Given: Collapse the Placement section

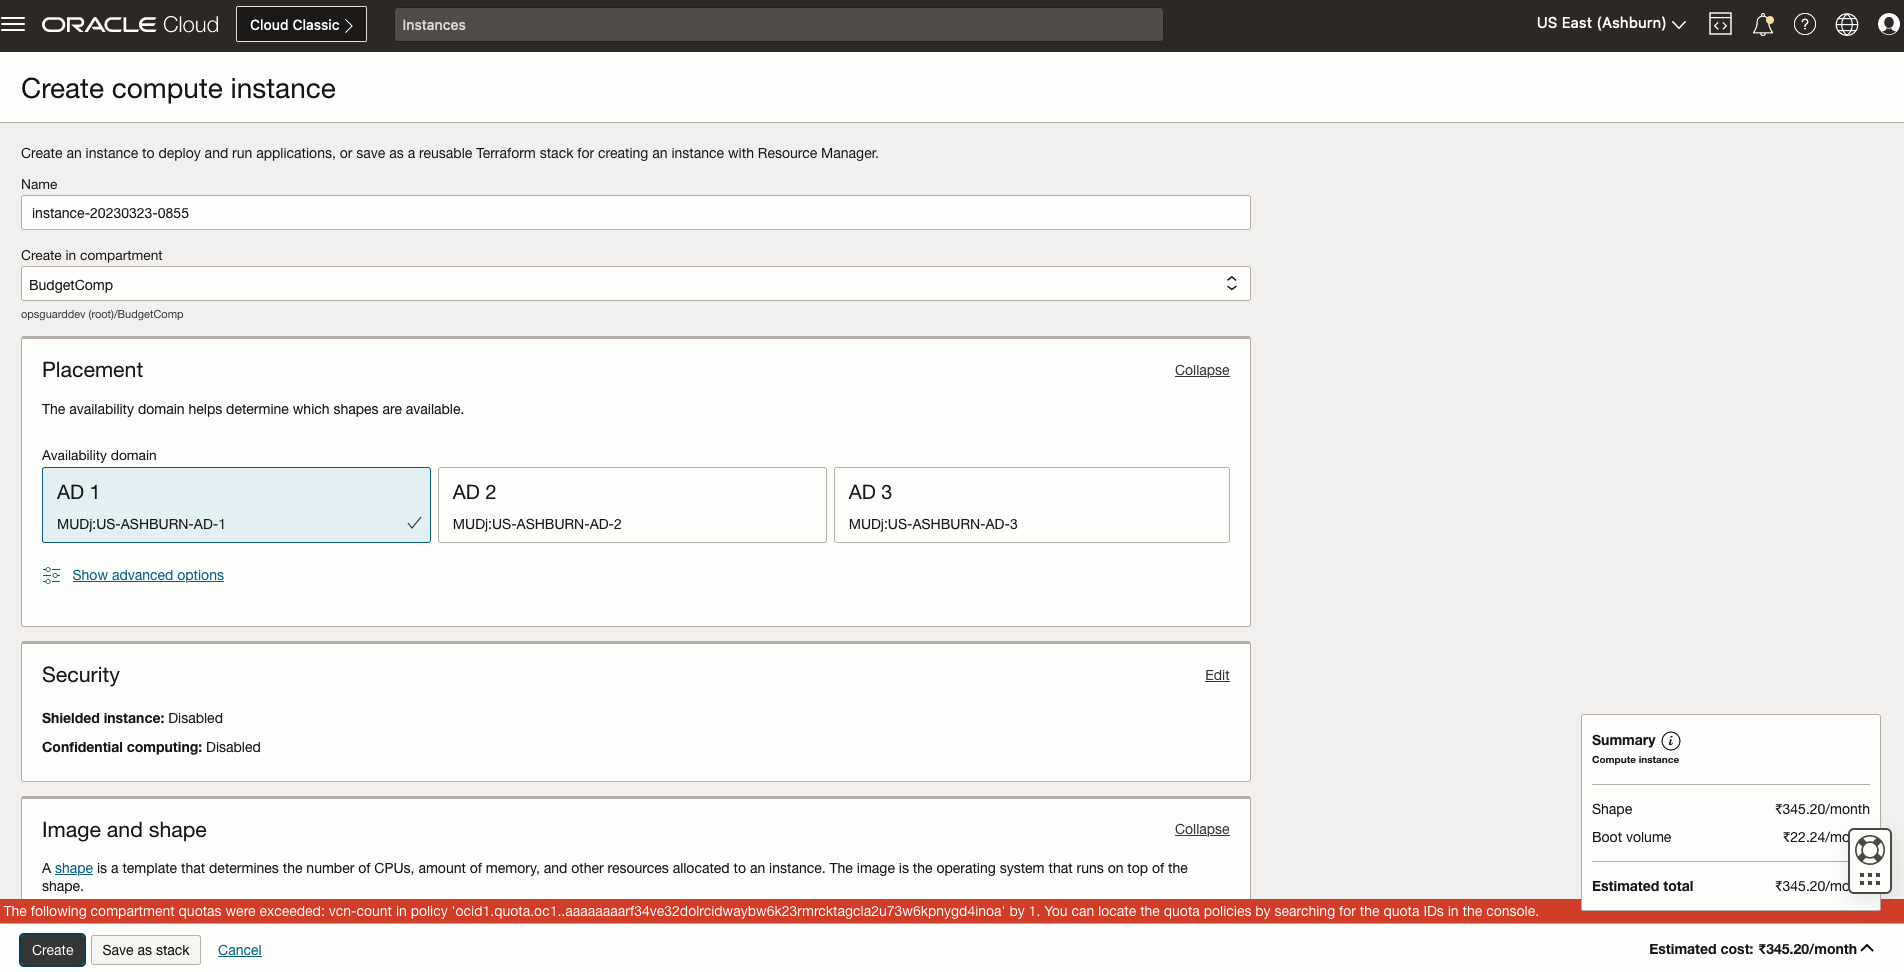Looking at the screenshot, I should [x=1202, y=370].
